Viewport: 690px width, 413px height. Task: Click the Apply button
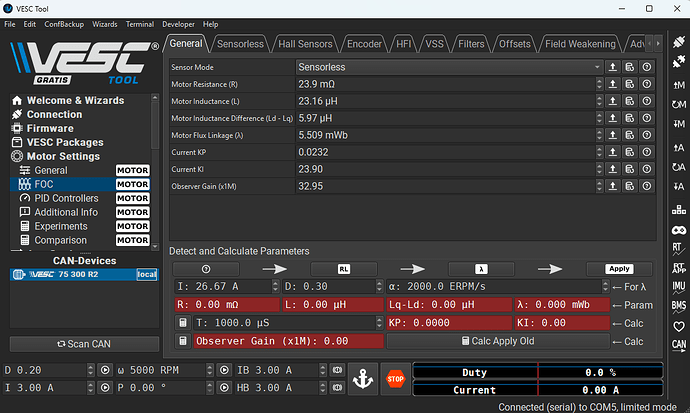(x=619, y=269)
